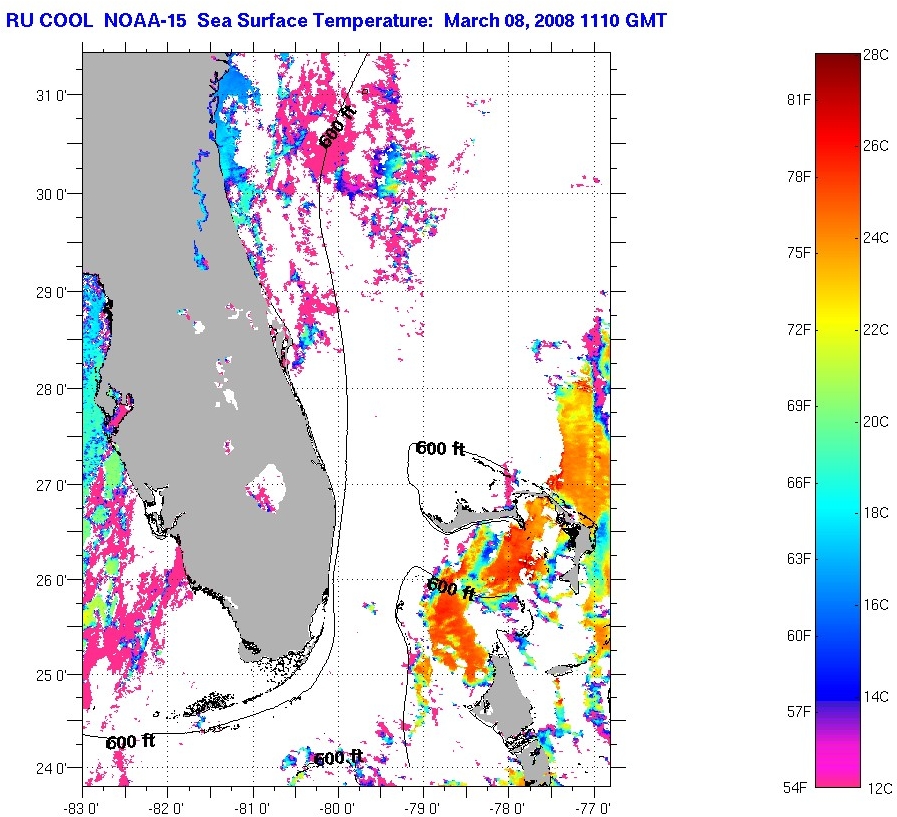Click the '-77 0'' longitude label

(x=593, y=808)
